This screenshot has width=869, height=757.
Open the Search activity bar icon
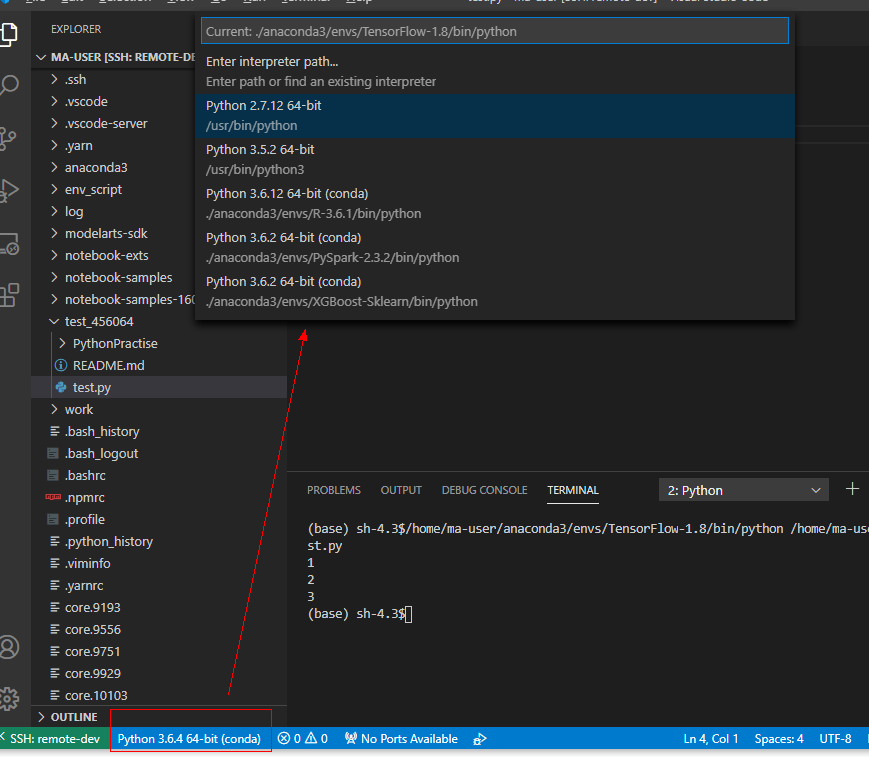9,85
